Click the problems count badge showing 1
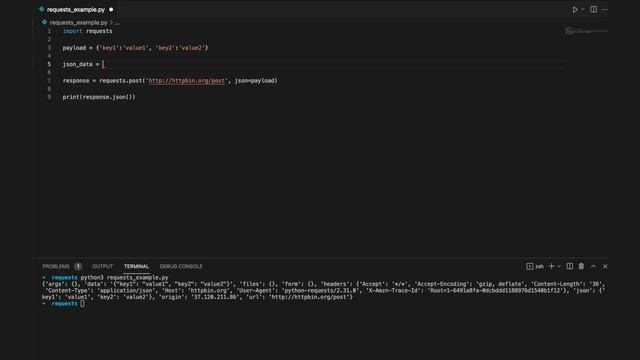640x360 pixels. coord(78,267)
